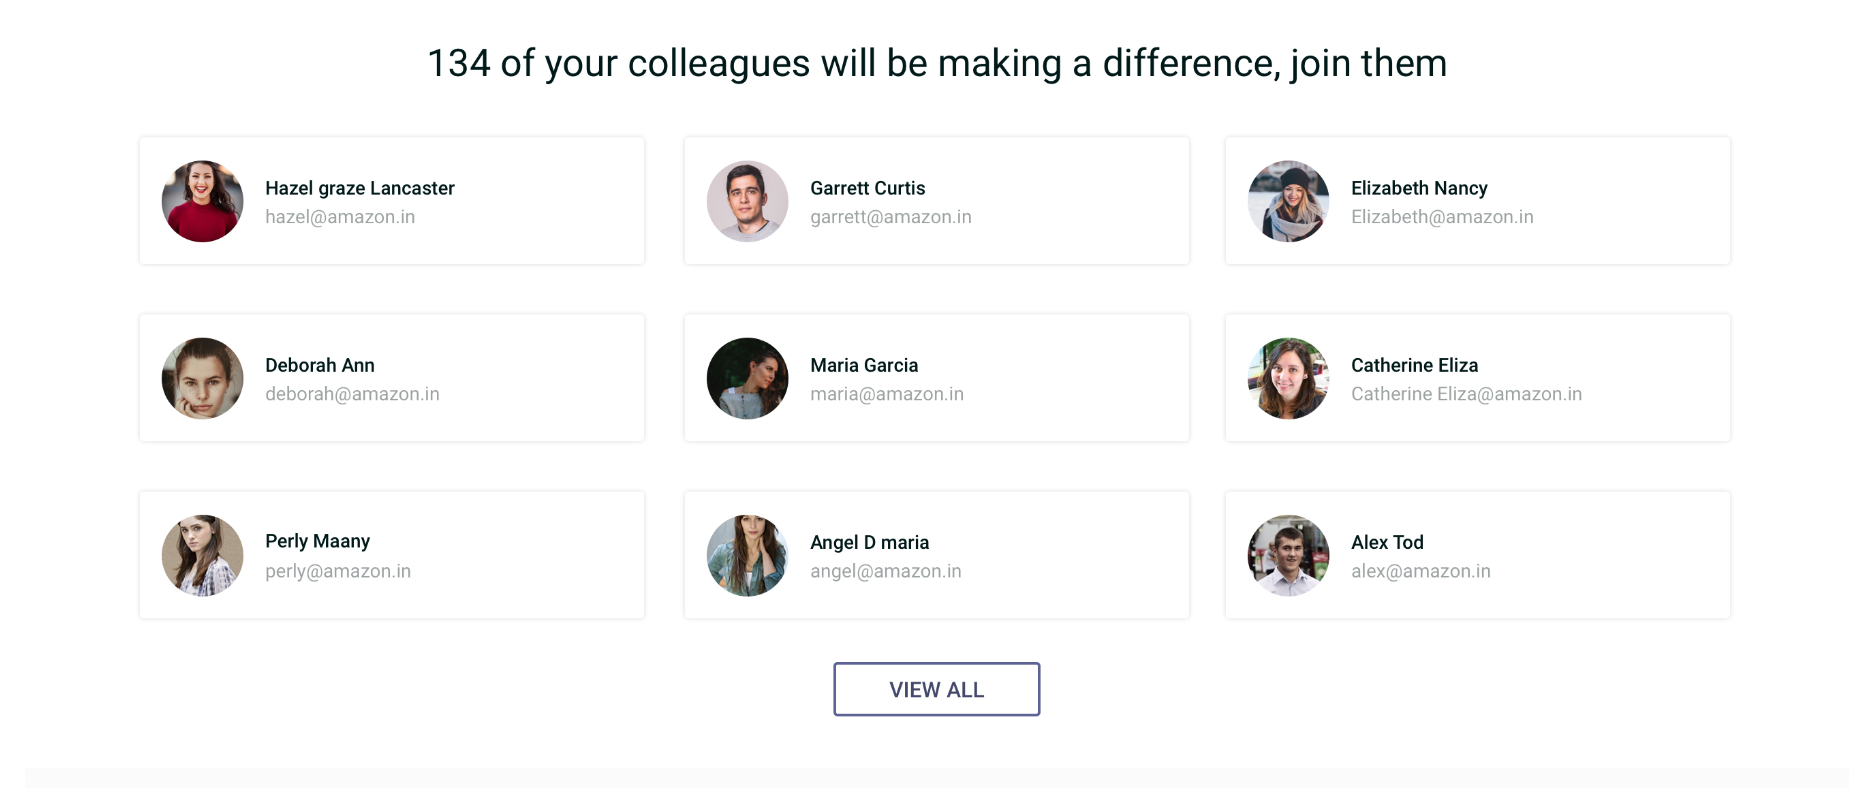Screen dimensions: 1863x791
Task: Select the maria@amazon.in email text
Action: coord(886,394)
